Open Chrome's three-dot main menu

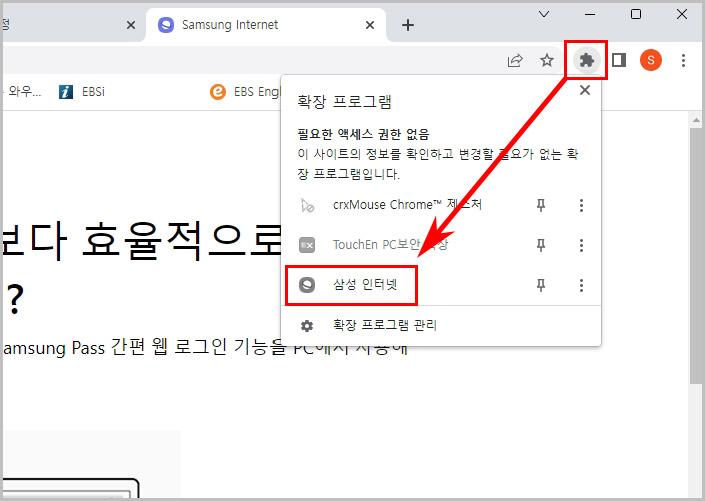683,60
